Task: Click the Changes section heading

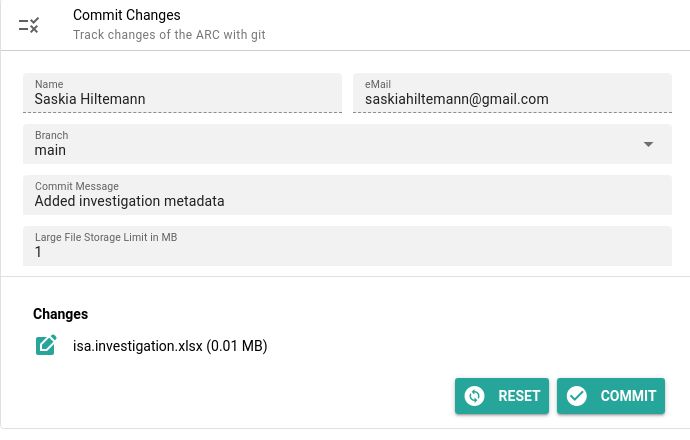Action: point(60,314)
